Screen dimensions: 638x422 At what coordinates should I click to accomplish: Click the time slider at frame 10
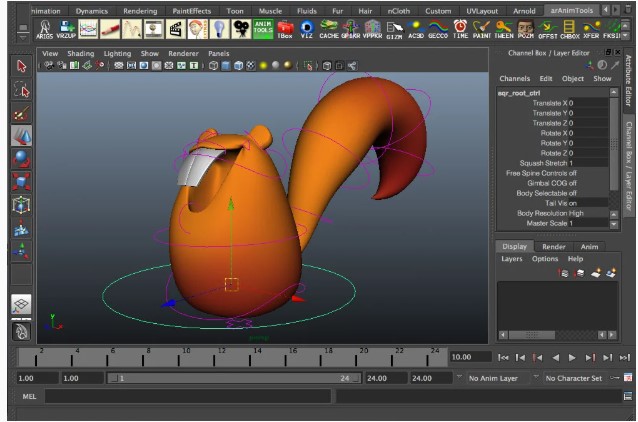178,359
